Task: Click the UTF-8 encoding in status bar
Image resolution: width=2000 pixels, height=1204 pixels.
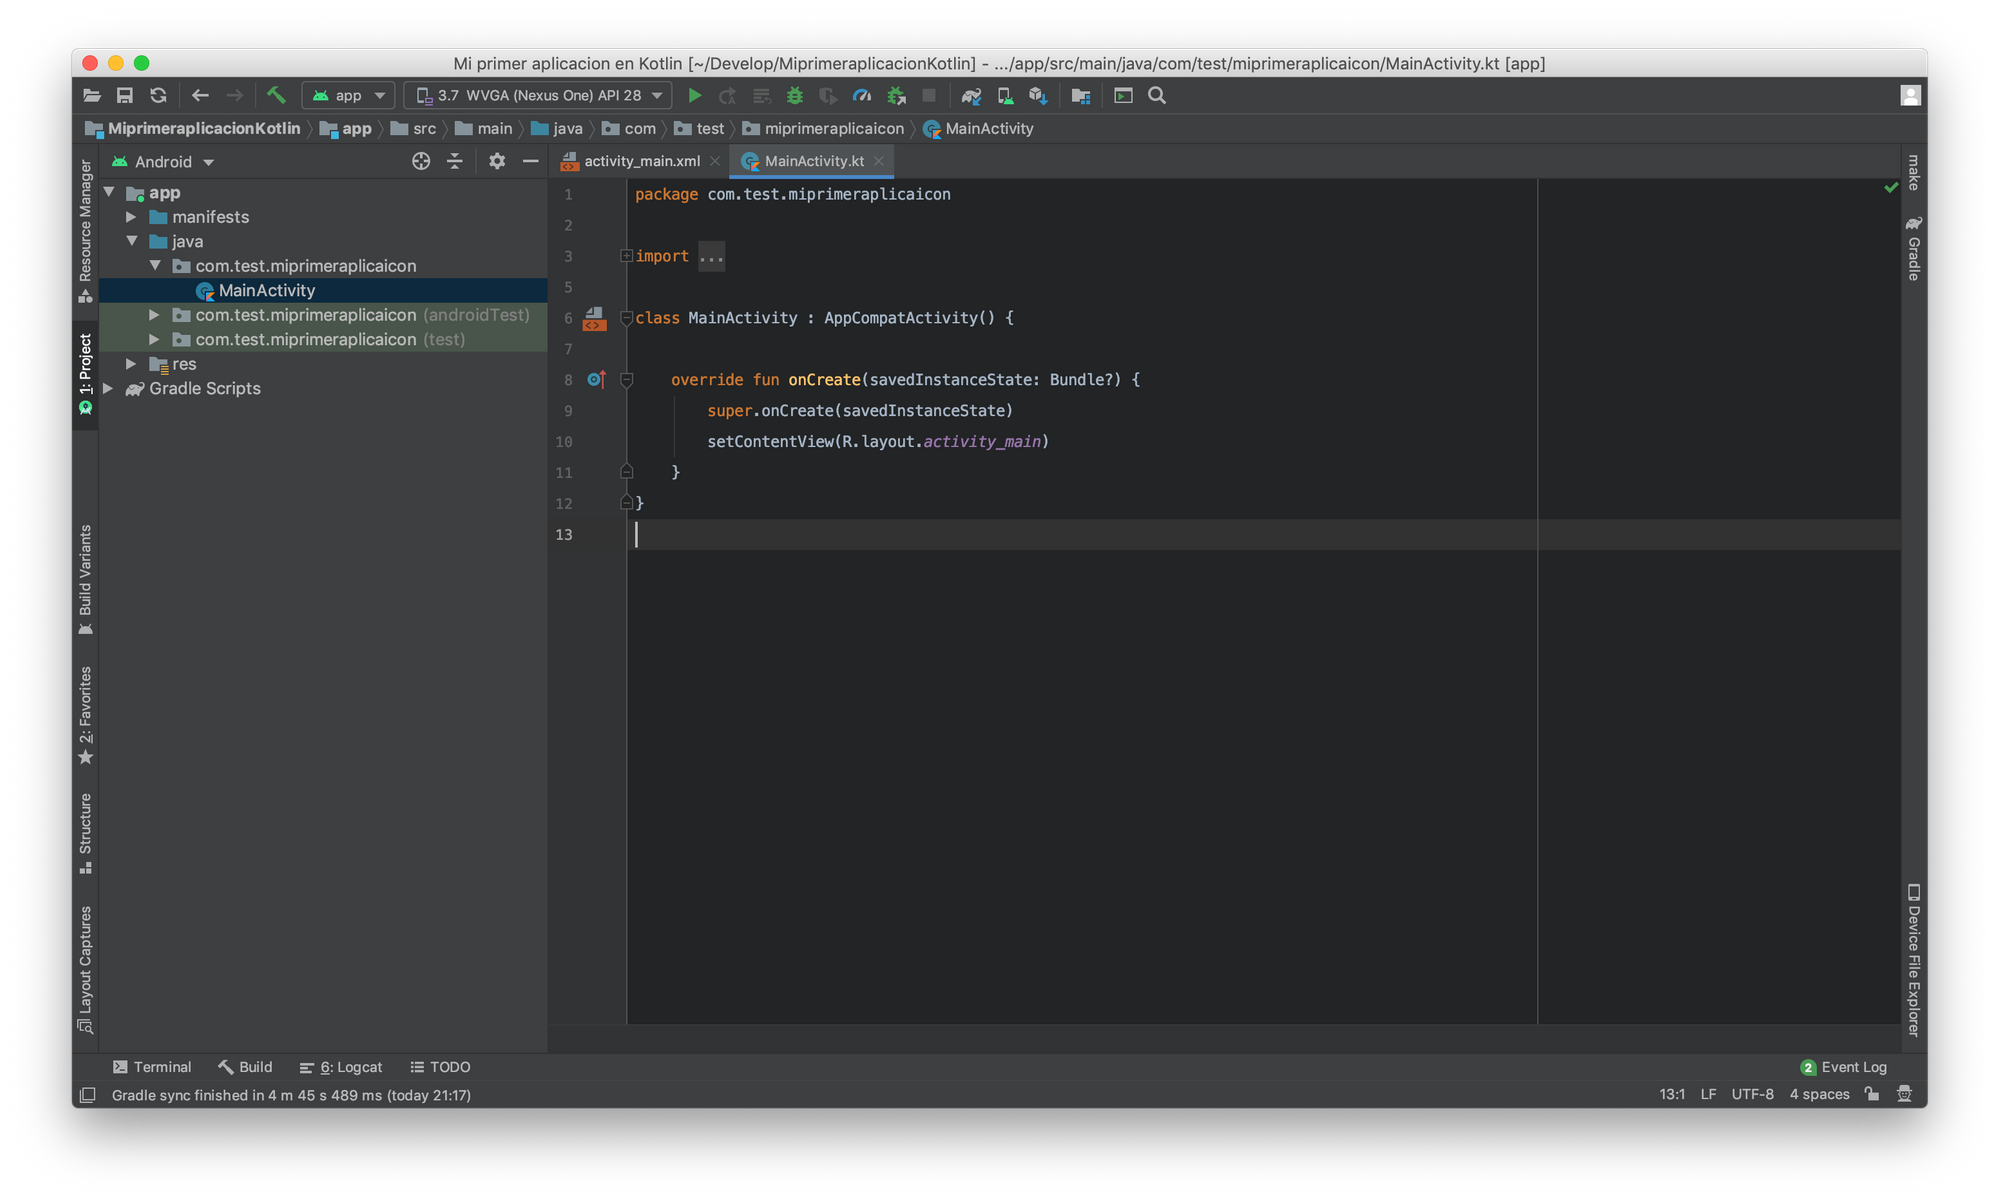Action: click(x=1752, y=1094)
